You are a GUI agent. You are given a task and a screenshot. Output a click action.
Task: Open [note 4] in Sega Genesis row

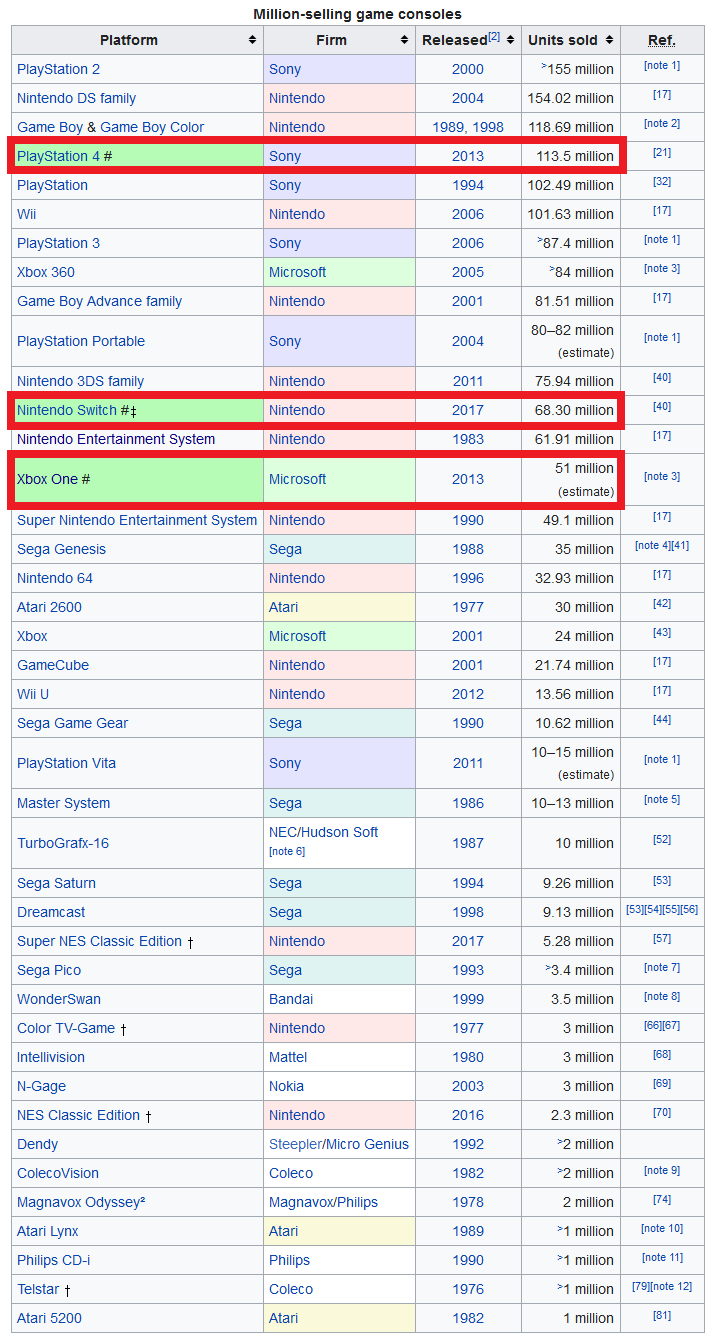pos(653,545)
